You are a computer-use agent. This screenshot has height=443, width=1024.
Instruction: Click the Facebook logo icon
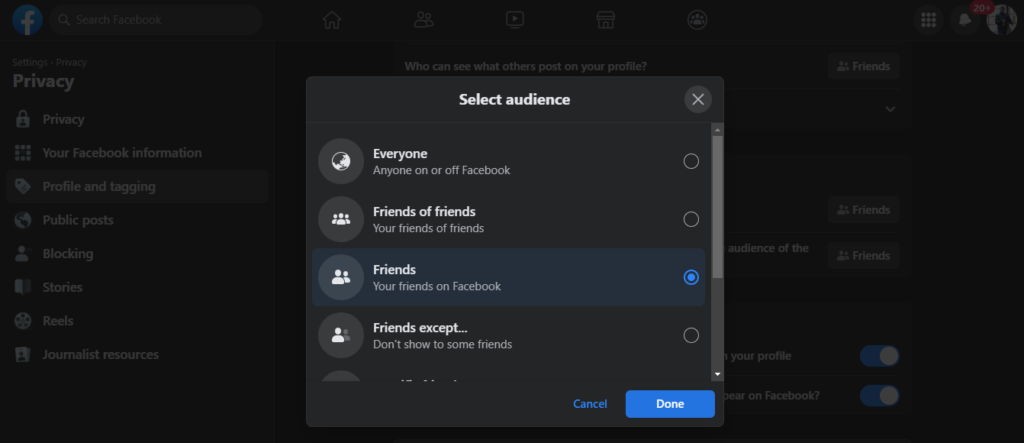27,20
